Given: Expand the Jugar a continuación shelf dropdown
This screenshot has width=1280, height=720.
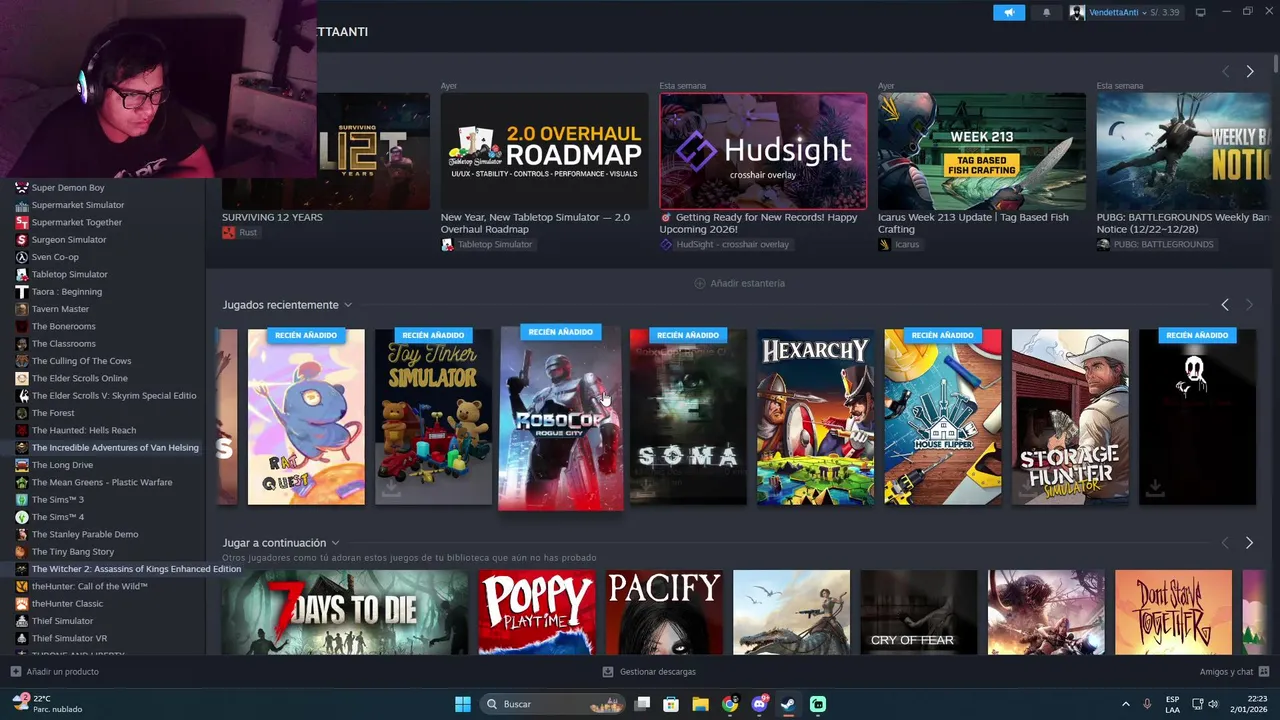Looking at the screenshot, I should pos(335,543).
